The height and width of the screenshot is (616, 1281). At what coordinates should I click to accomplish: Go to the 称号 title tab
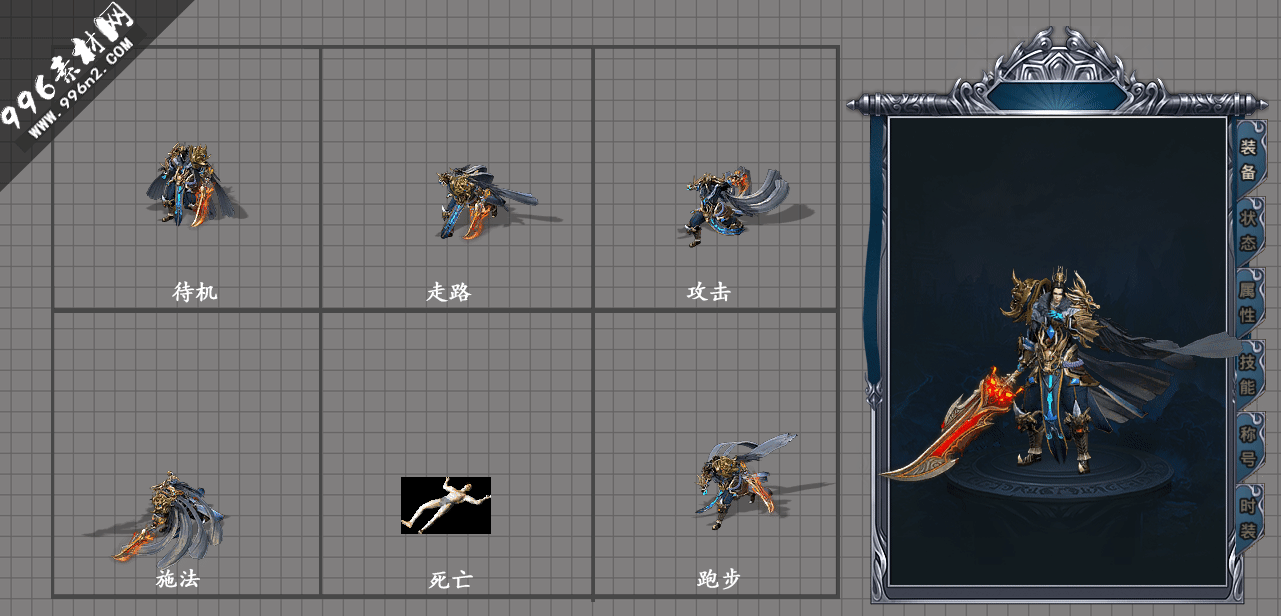pyautogui.click(x=1248, y=446)
